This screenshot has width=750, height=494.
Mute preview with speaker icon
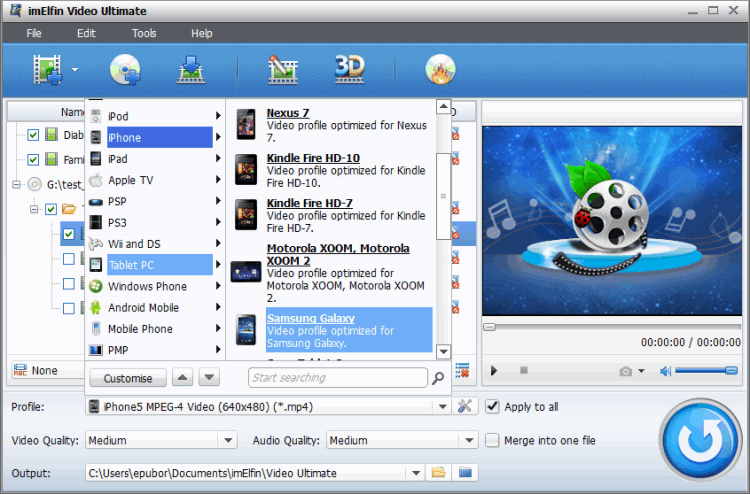click(x=665, y=371)
